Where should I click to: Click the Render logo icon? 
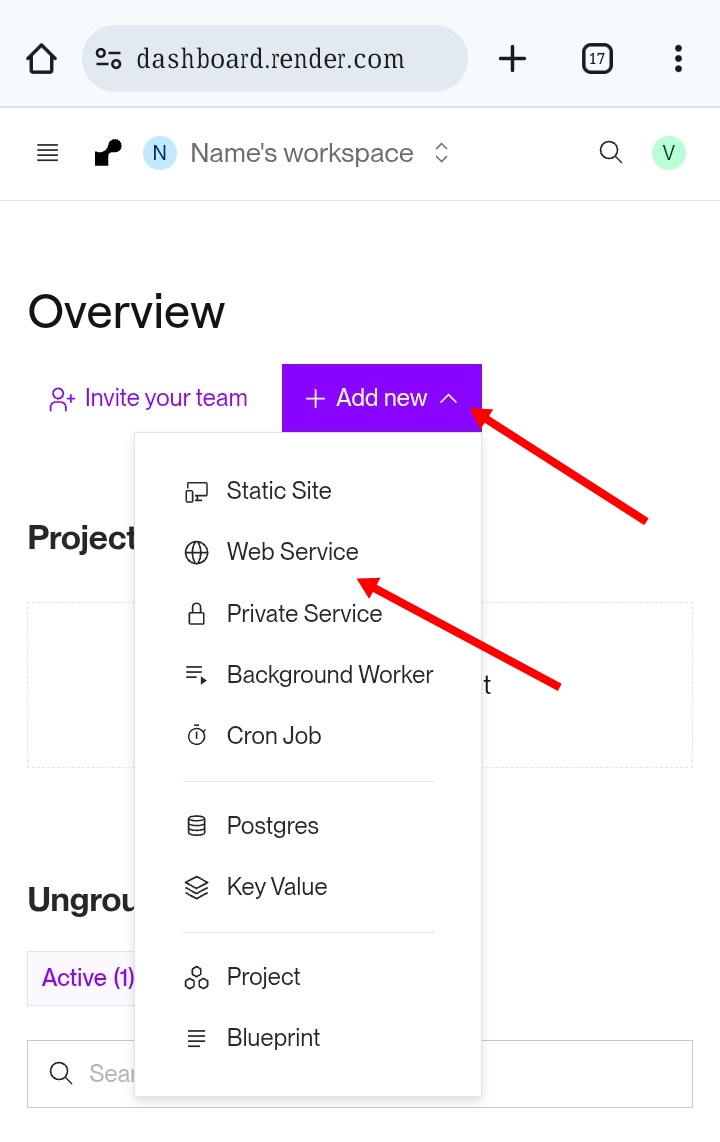pos(107,153)
